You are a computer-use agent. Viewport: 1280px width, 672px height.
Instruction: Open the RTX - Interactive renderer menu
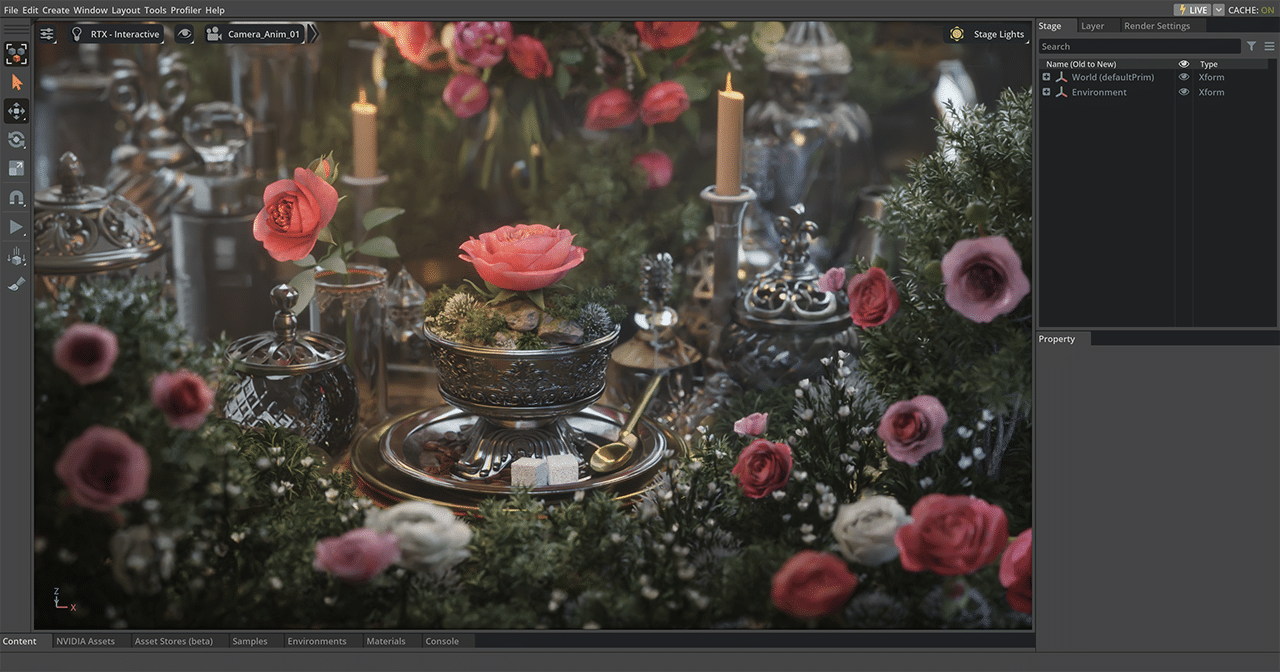click(115, 34)
